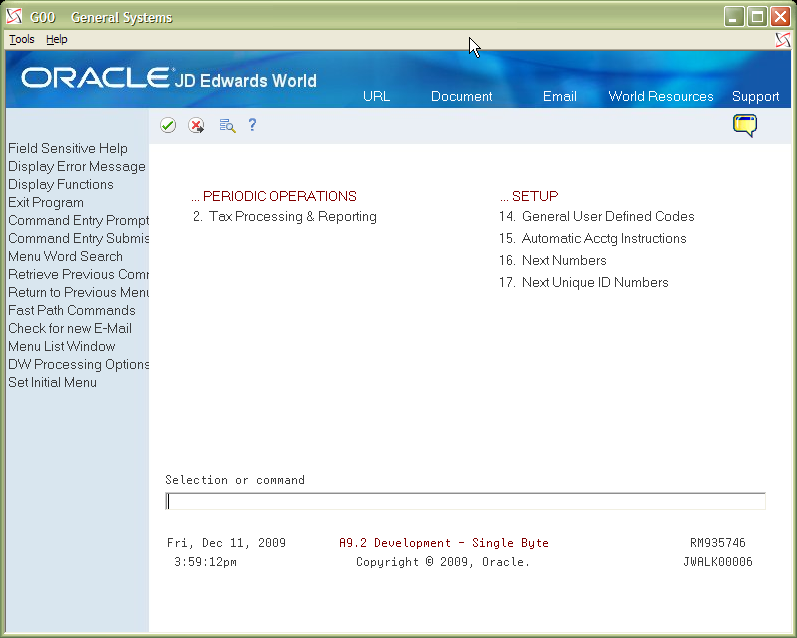Open 16. Next Numbers
Image resolution: width=797 pixels, height=638 pixels.
(553, 260)
